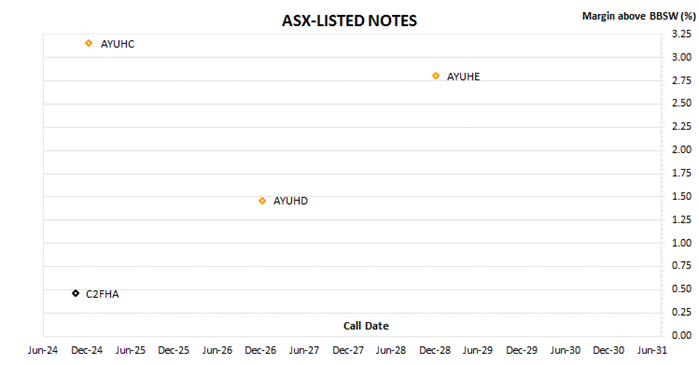Click the Jun-29 x-axis label
Screen dimensions: 699x365
pos(477,350)
